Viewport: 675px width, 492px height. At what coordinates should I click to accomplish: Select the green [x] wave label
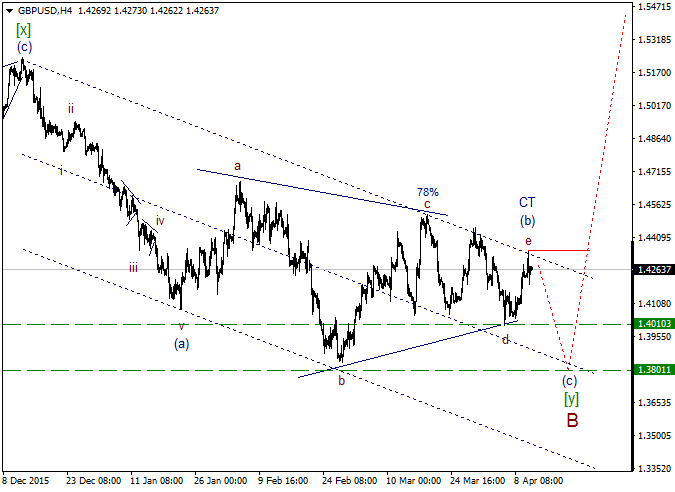pyautogui.click(x=23, y=30)
